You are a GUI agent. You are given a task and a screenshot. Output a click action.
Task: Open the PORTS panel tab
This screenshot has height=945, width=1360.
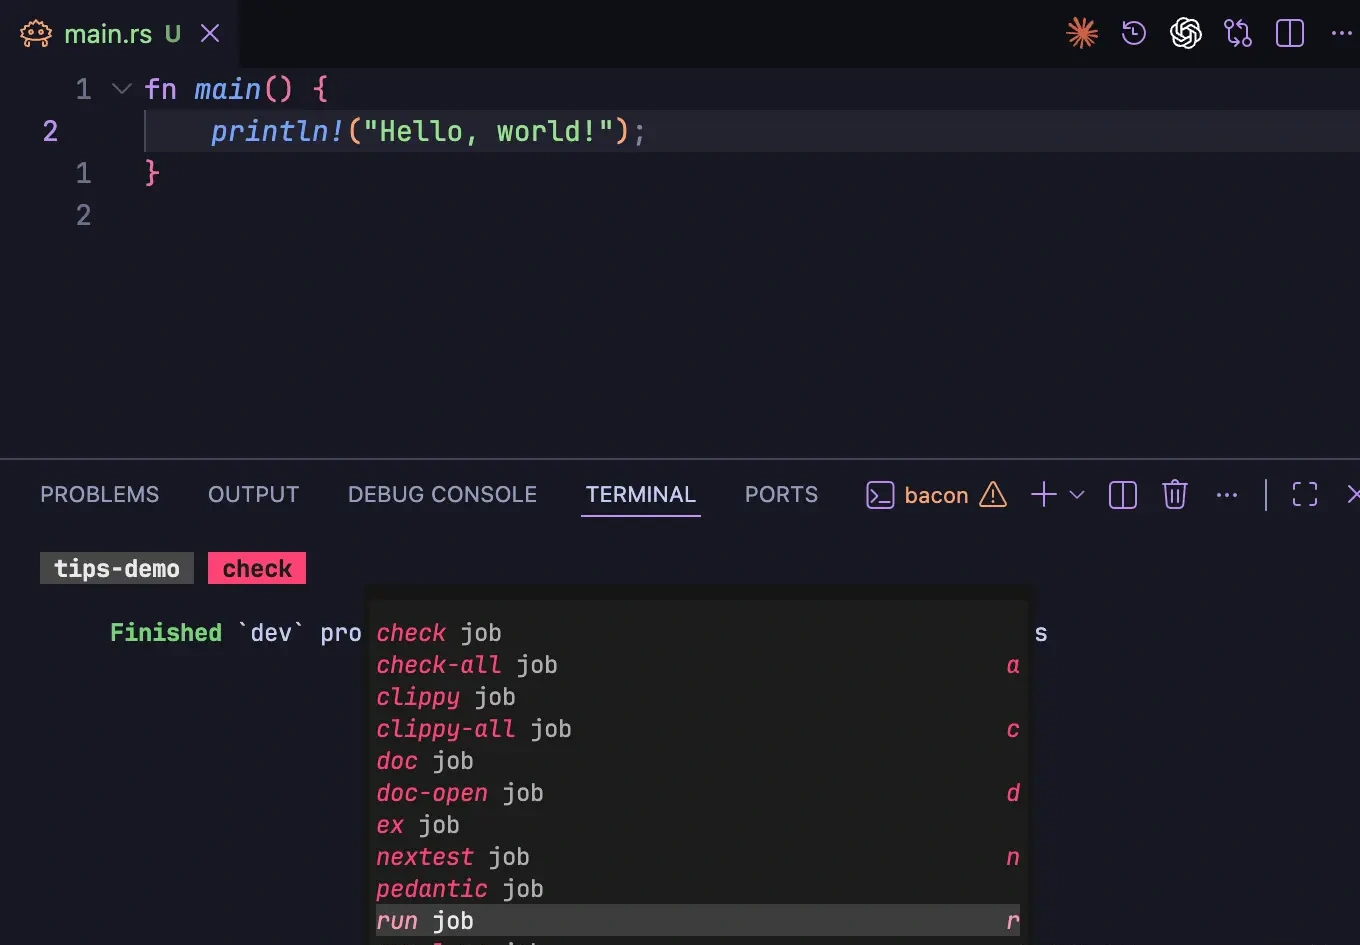(781, 494)
